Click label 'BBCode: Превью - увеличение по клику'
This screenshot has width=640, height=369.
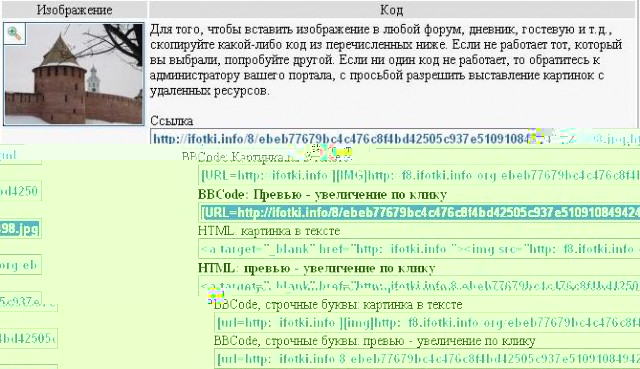tap(322, 195)
